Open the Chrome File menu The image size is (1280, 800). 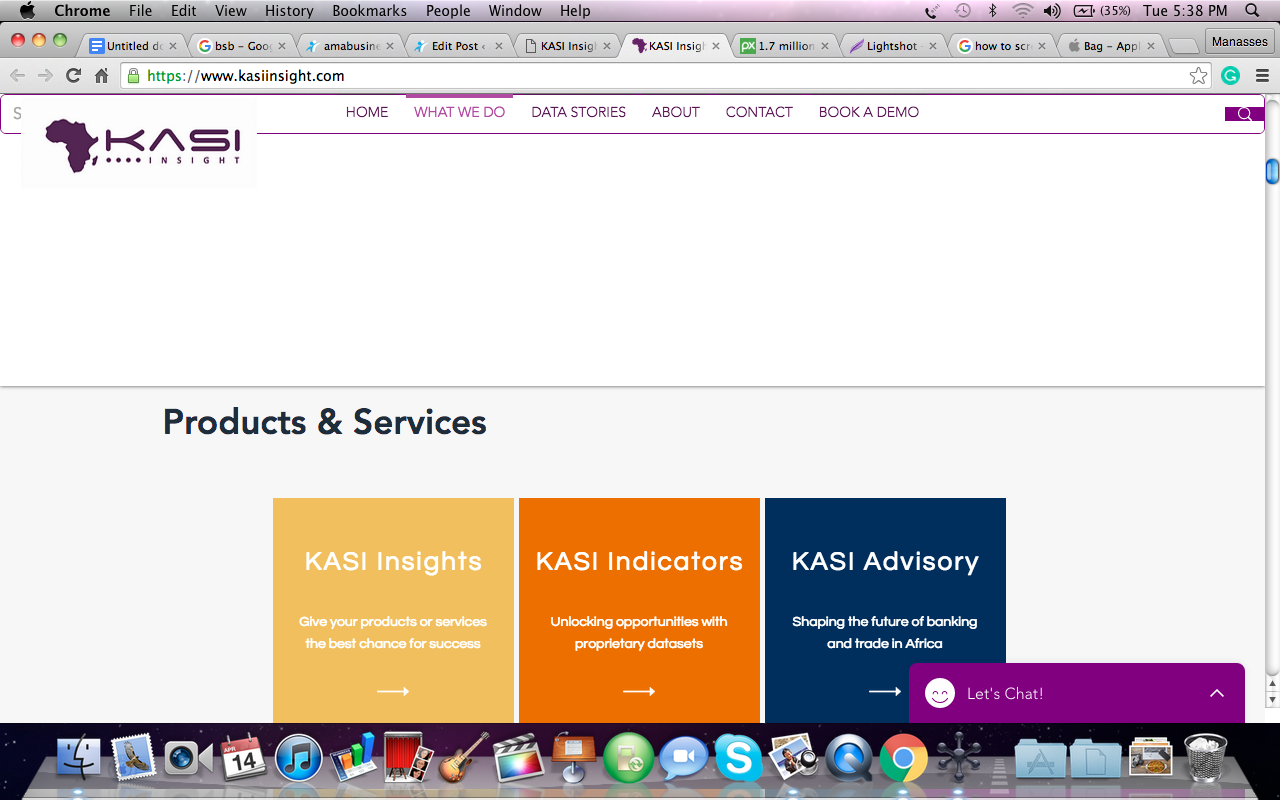coord(140,11)
